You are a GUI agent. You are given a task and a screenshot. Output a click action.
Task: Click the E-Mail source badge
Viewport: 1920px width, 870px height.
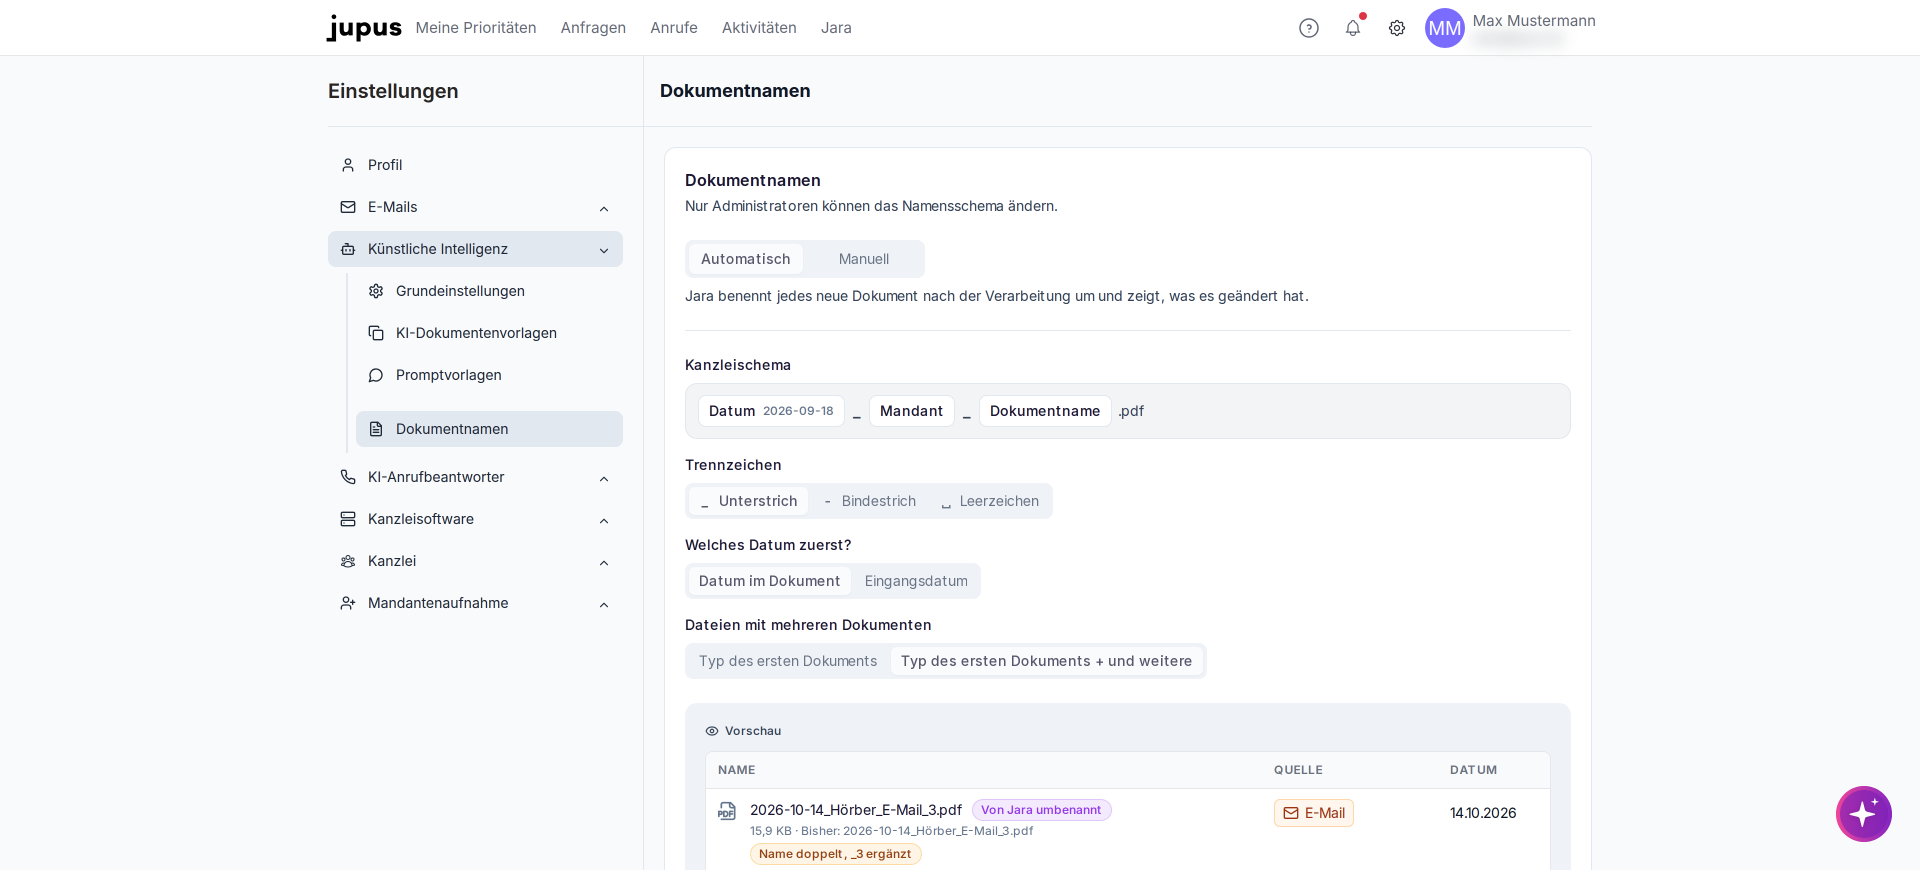[1314, 813]
